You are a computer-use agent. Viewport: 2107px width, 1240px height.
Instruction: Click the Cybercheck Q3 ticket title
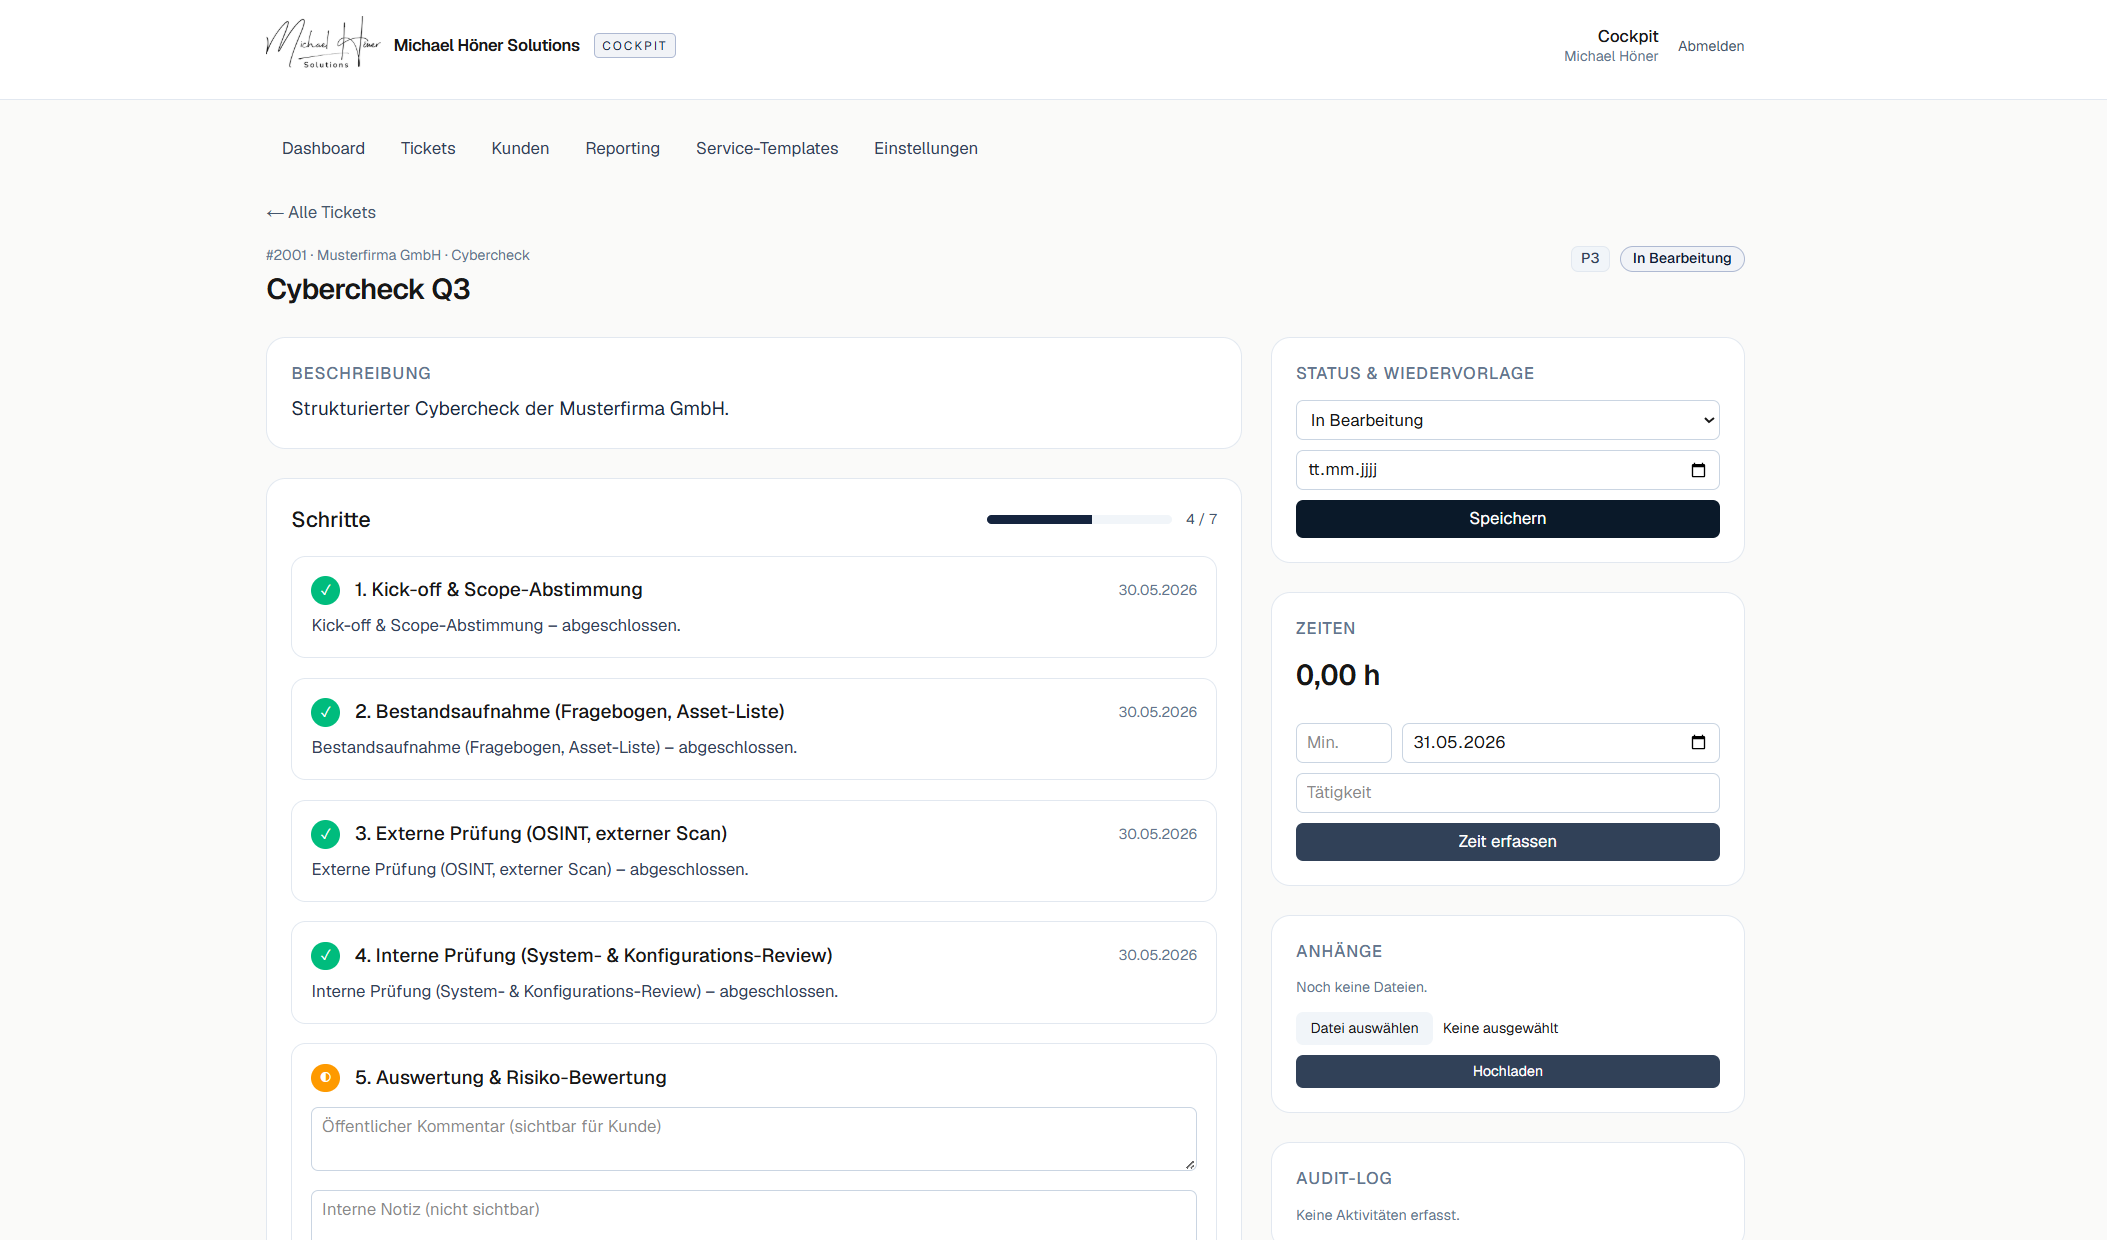pos(368,290)
